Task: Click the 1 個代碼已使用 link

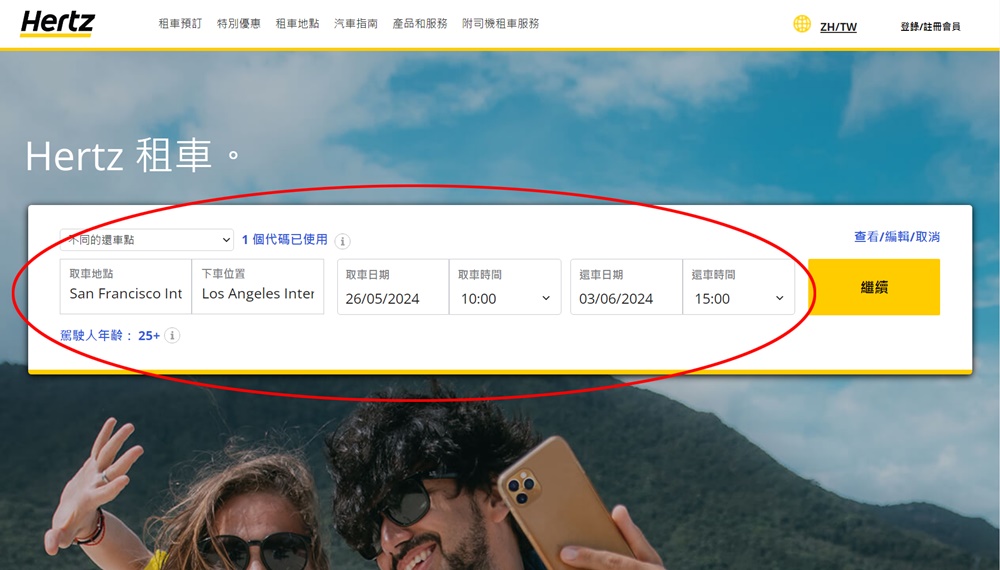Action: coord(284,240)
